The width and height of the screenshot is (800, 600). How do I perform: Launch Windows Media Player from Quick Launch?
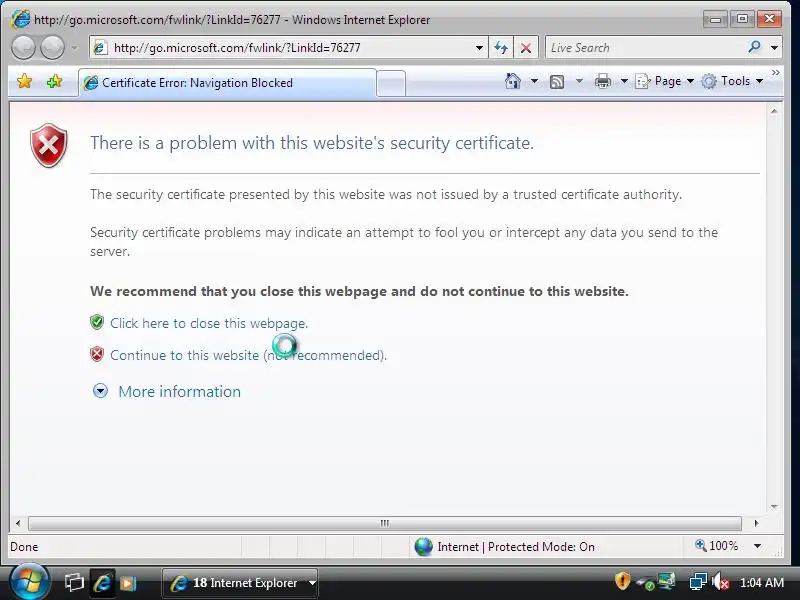128,583
